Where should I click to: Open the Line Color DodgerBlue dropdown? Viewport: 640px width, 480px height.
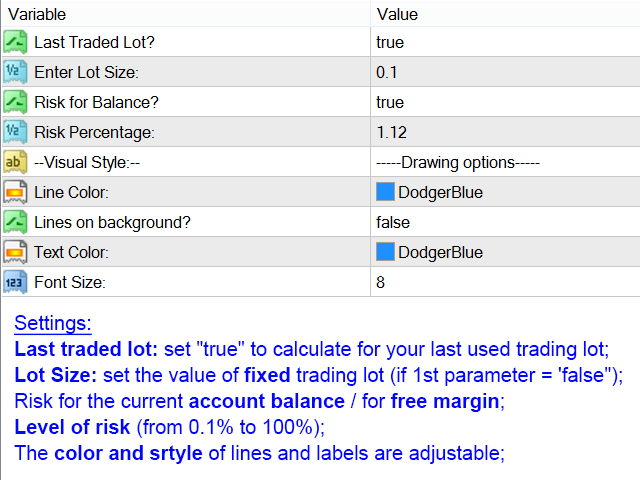505,192
